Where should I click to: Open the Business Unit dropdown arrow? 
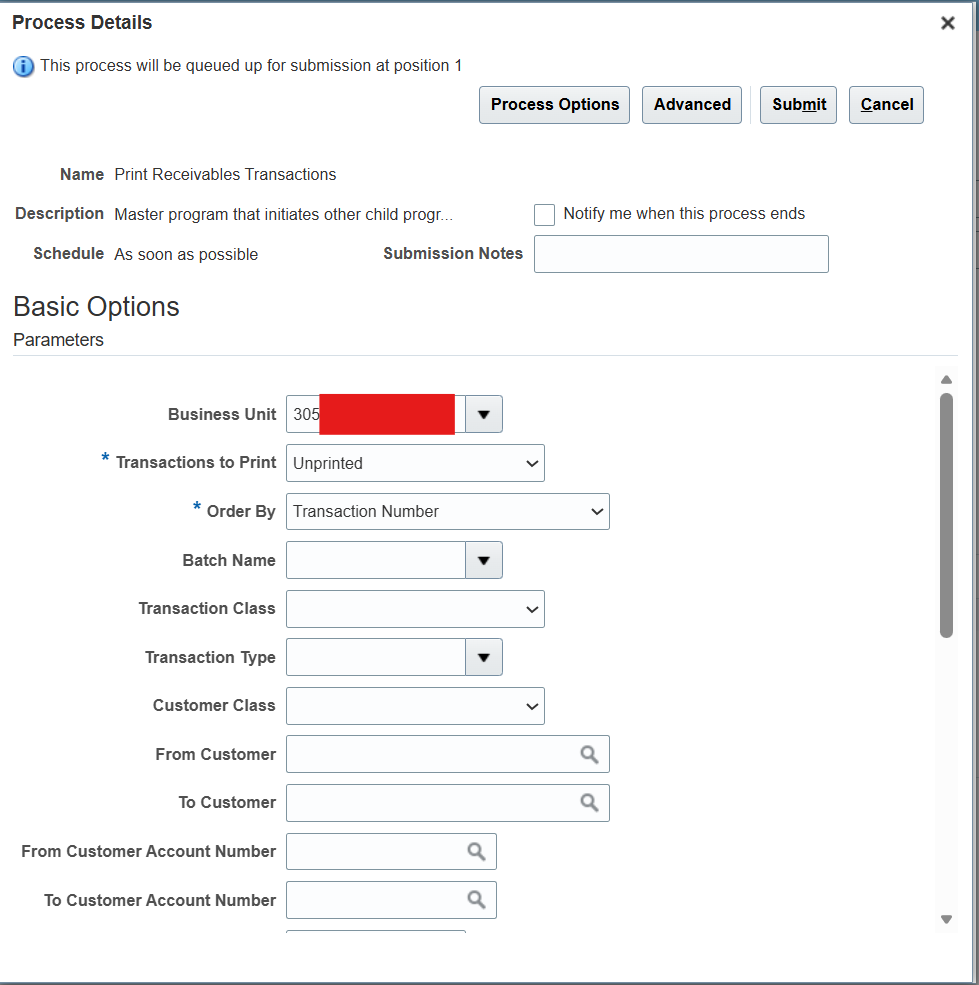coord(483,414)
